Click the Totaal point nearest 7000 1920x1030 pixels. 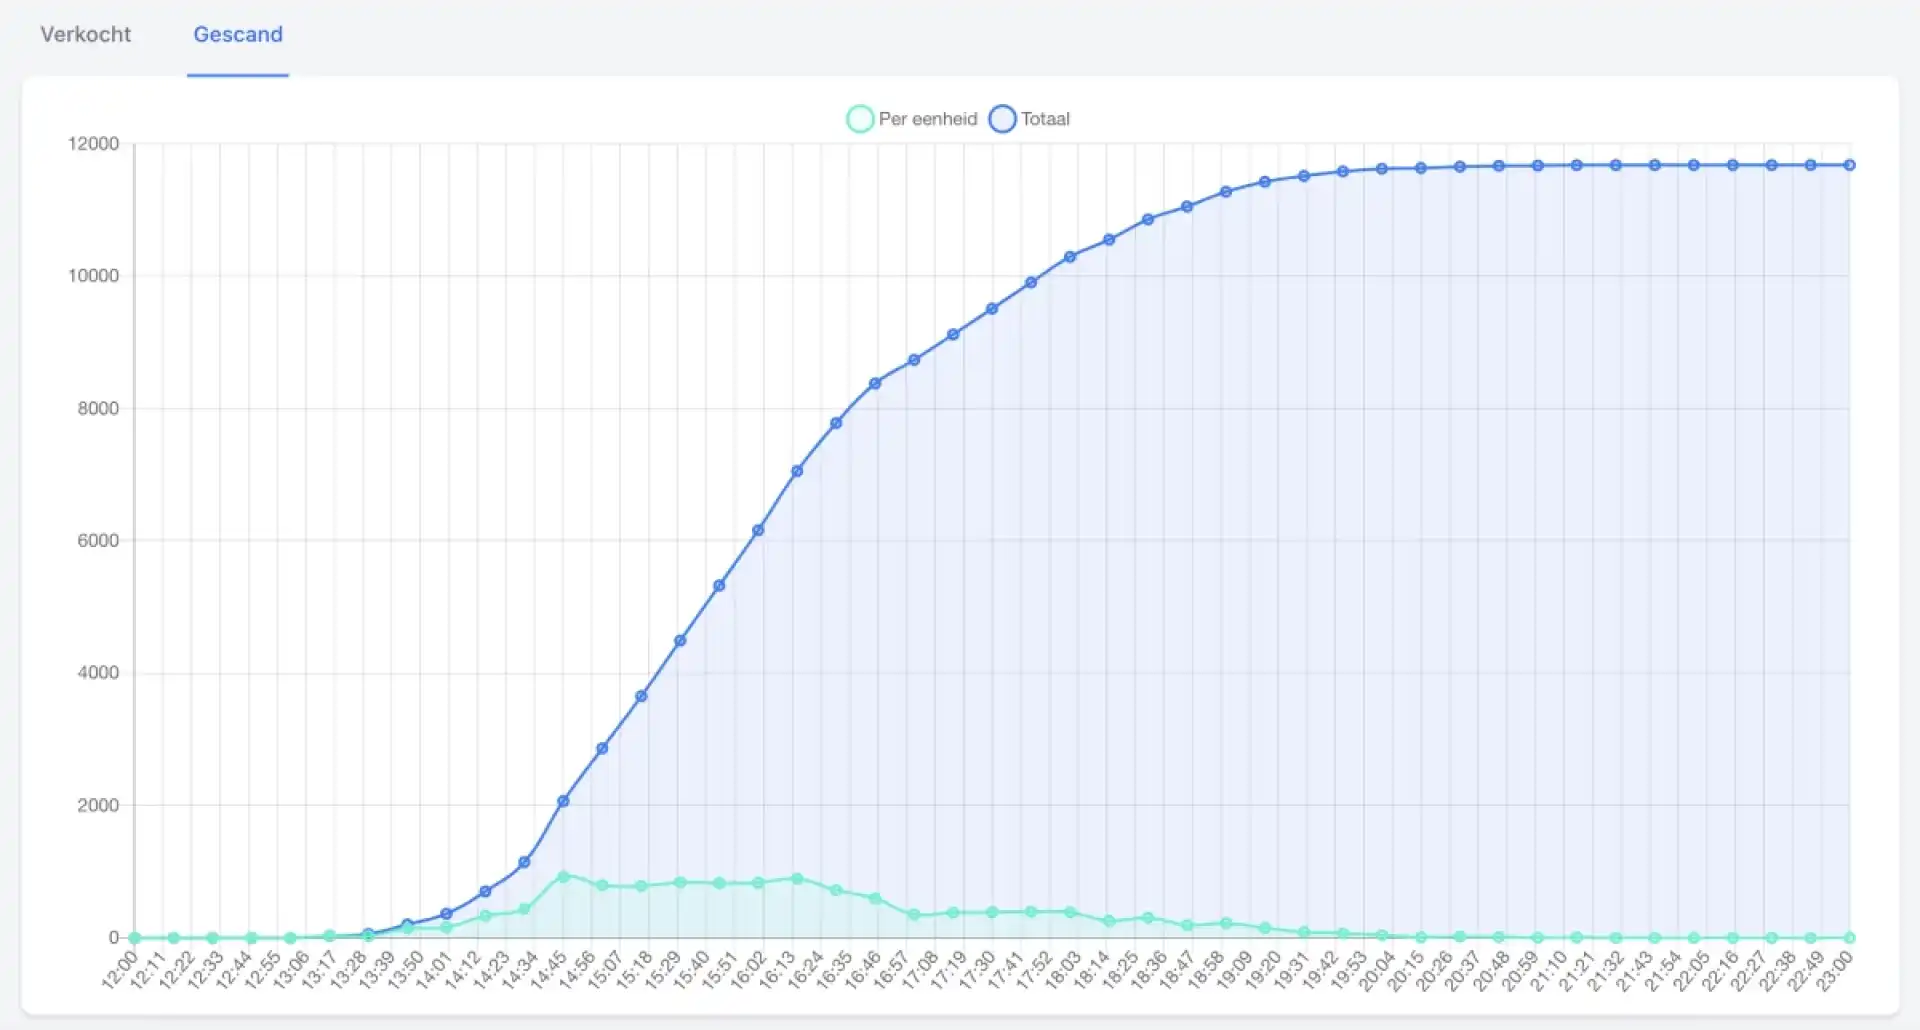coord(797,471)
